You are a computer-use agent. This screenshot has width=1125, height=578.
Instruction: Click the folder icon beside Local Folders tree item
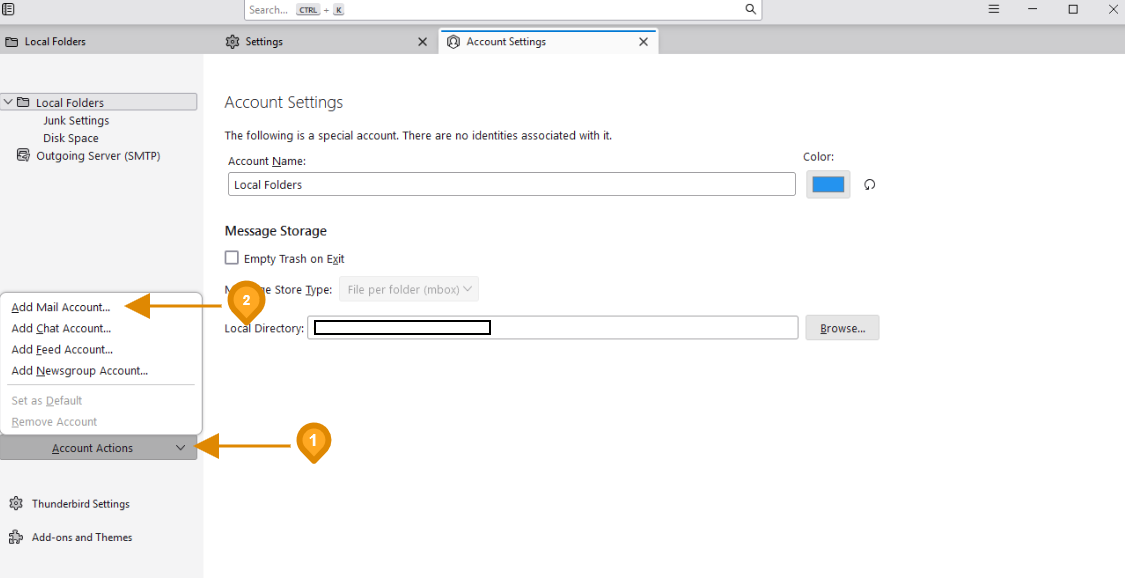coord(23,103)
